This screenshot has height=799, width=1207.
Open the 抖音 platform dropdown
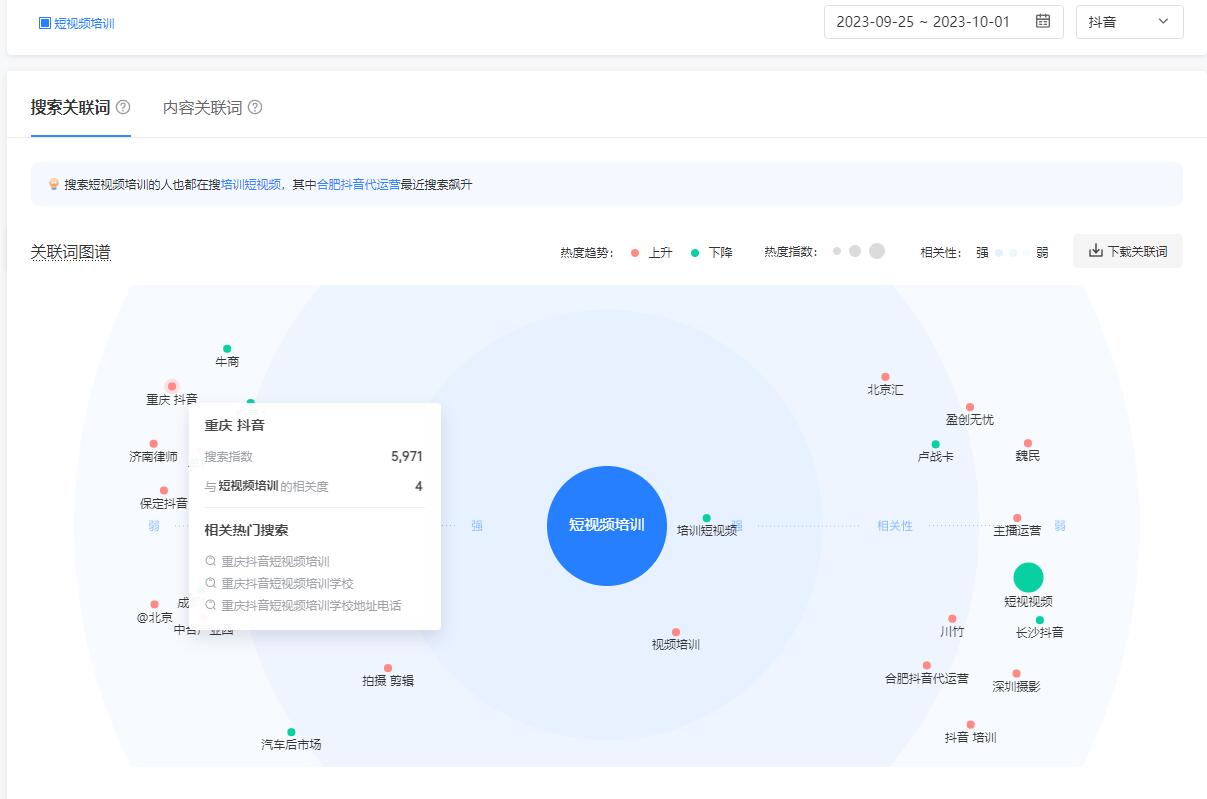coord(1129,22)
